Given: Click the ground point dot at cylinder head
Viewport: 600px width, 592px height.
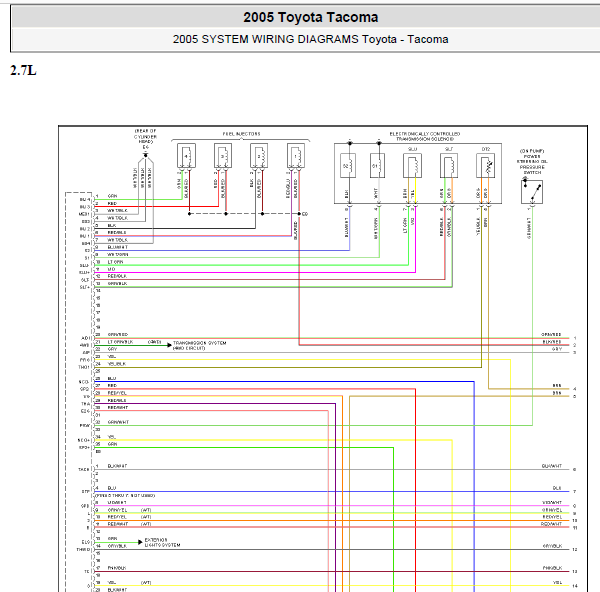Looking at the screenshot, I should click(145, 155).
